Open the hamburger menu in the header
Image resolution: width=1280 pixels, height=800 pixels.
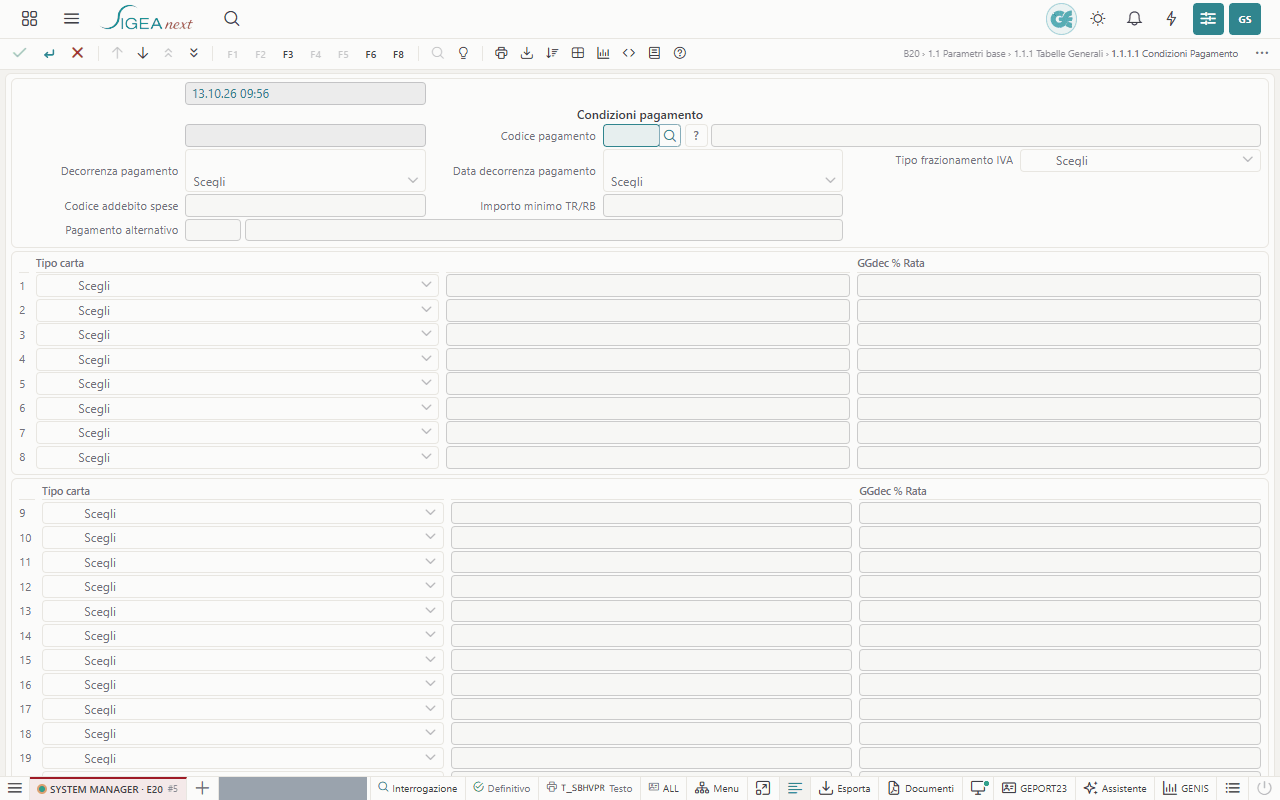pos(71,19)
